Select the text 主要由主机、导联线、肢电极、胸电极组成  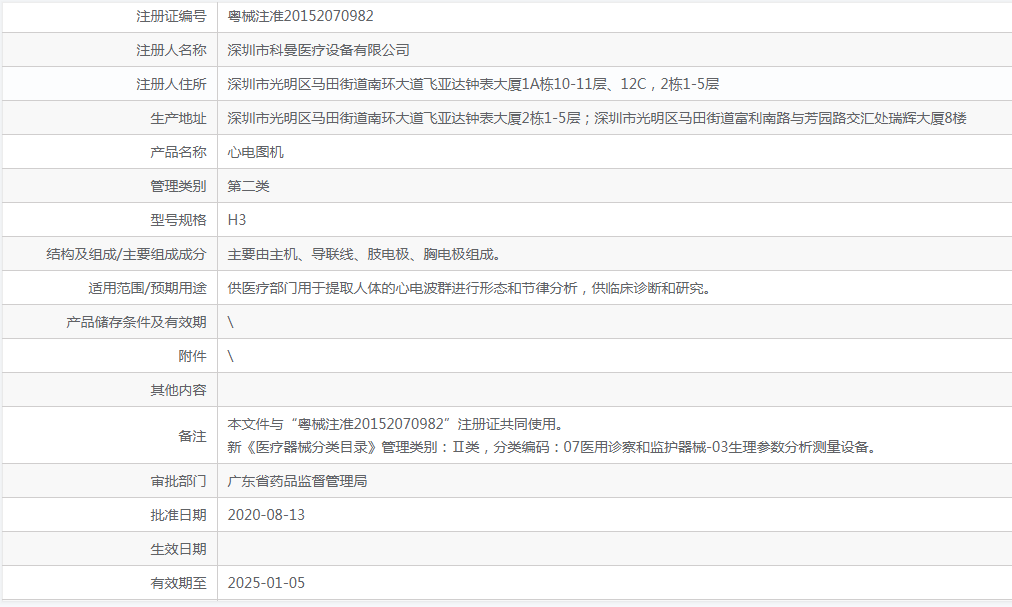(365, 254)
